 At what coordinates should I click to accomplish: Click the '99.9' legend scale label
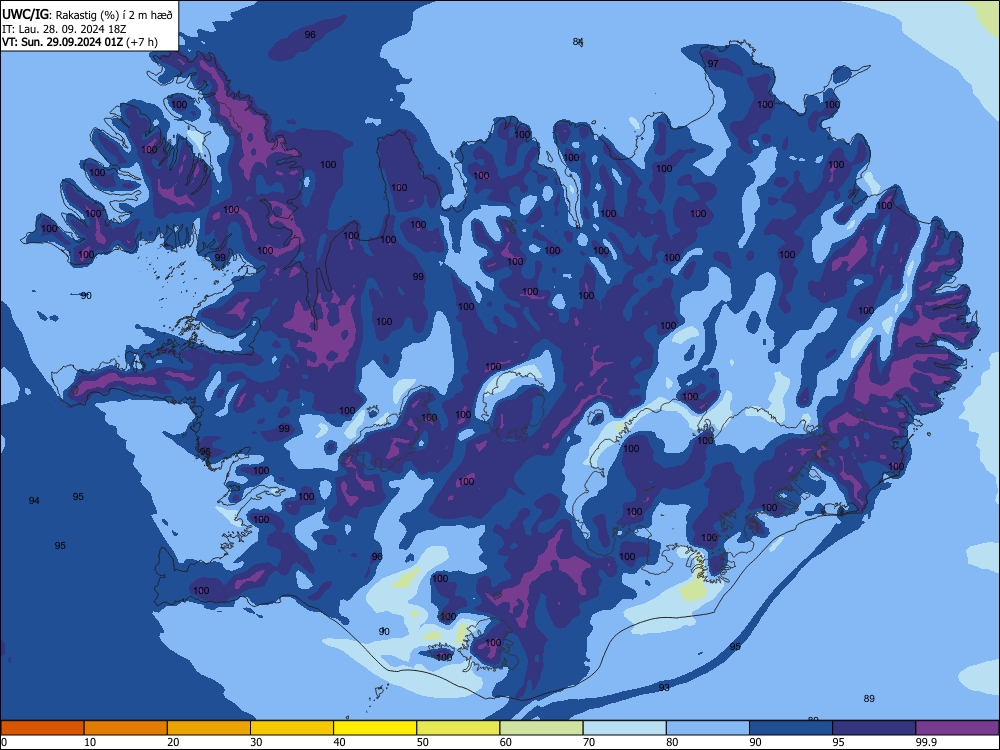926,742
